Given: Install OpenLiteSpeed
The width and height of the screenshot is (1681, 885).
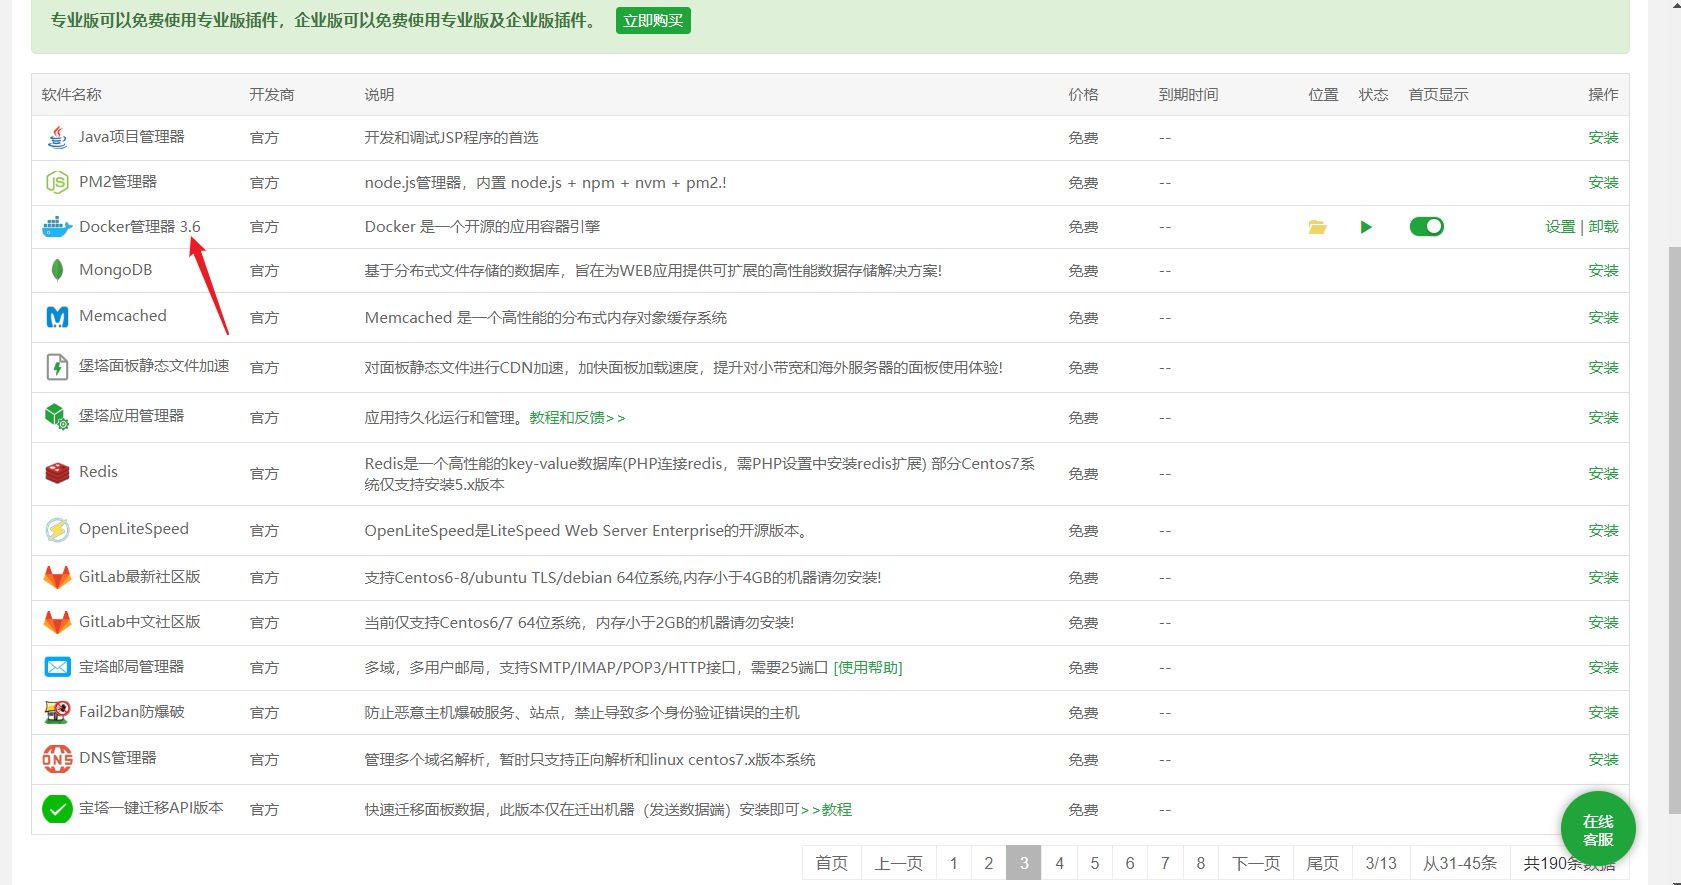Looking at the screenshot, I should pyautogui.click(x=1603, y=531).
